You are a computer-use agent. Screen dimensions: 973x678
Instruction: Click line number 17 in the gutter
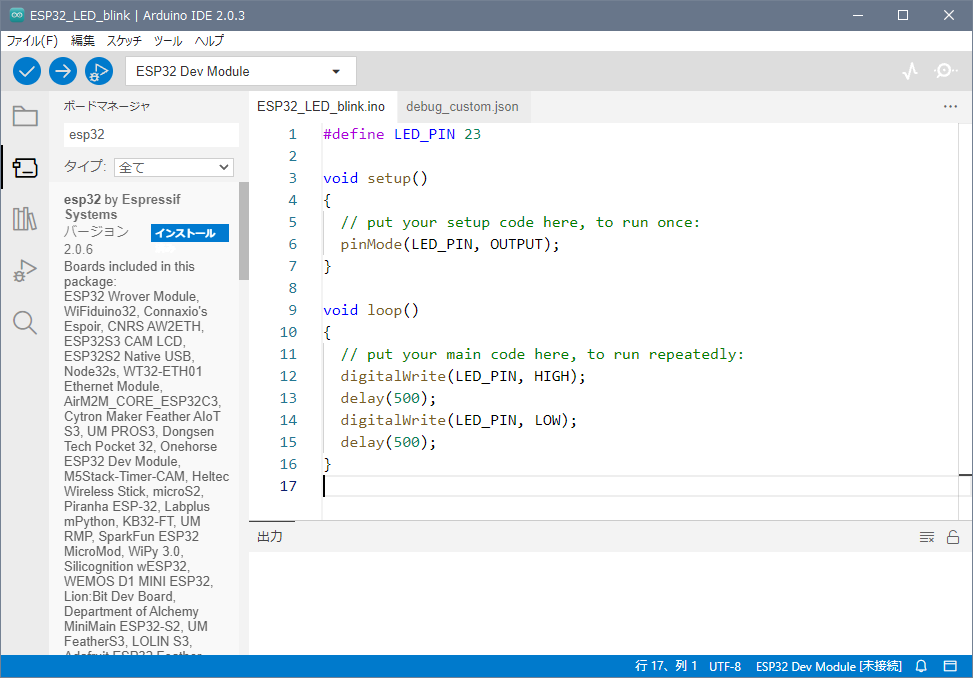pos(288,486)
